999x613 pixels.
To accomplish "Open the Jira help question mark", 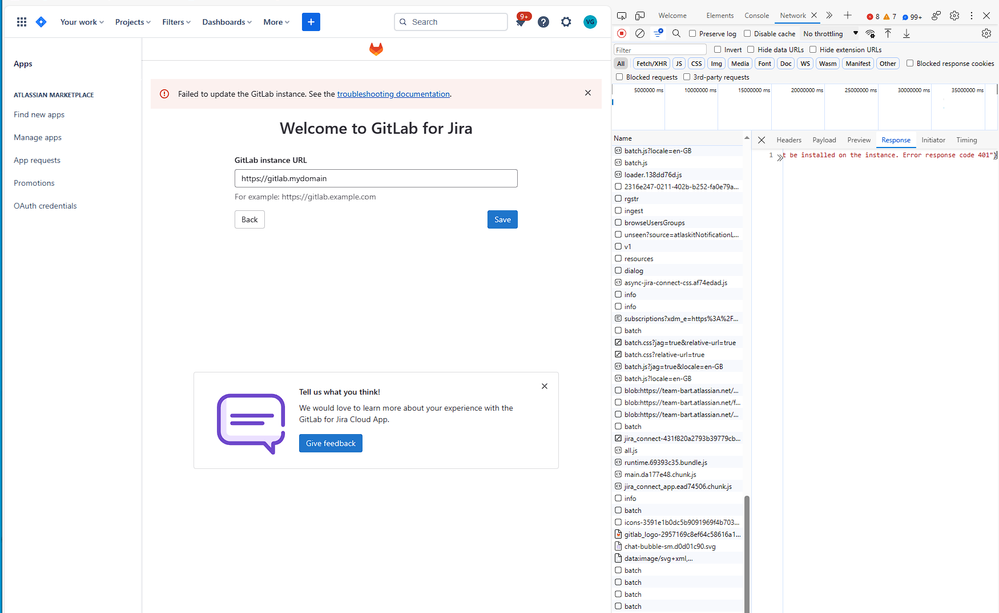I will click(x=543, y=22).
